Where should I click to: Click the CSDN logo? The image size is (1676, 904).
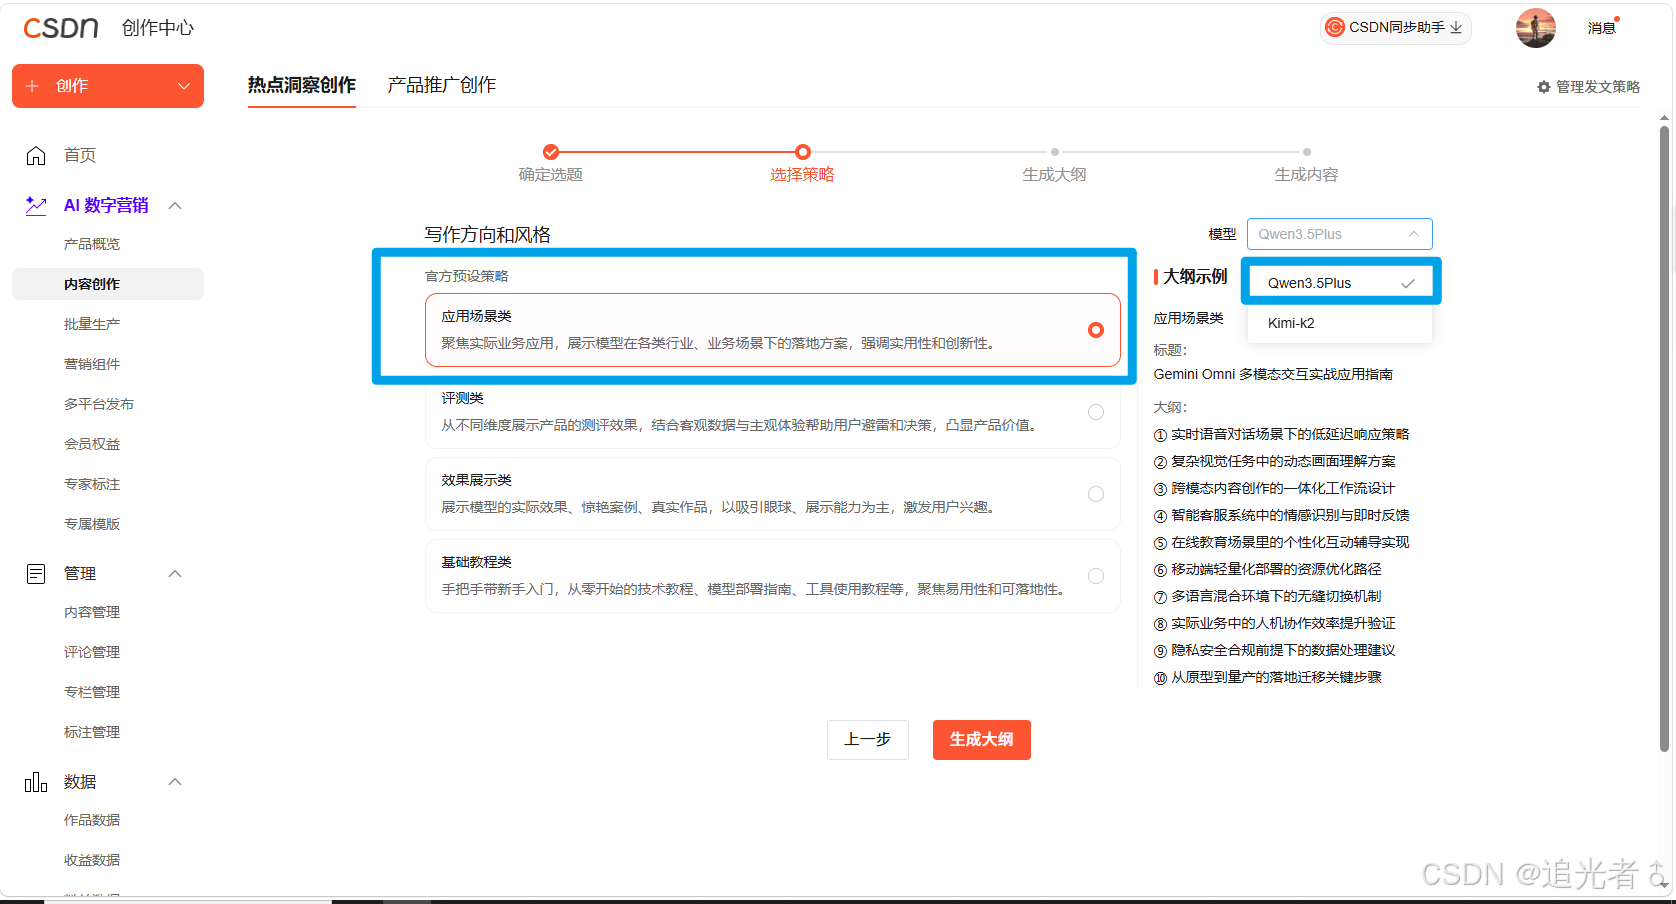click(x=61, y=28)
